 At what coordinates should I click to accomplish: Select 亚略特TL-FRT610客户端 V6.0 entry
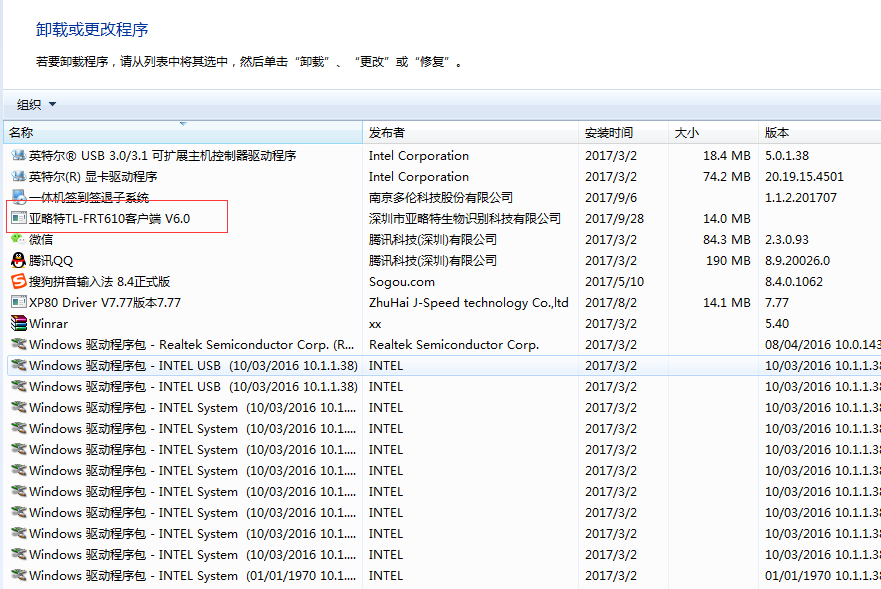click(110, 219)
